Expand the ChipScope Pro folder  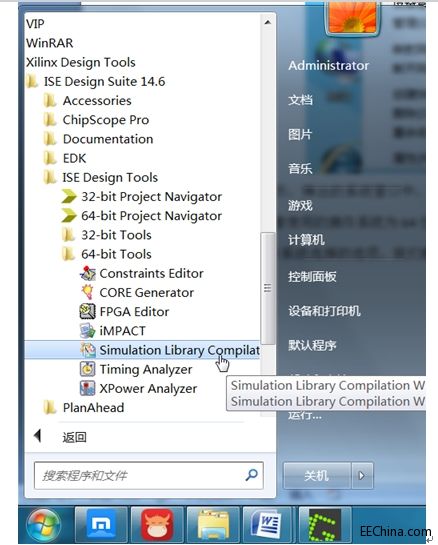[x=97, y=120]
